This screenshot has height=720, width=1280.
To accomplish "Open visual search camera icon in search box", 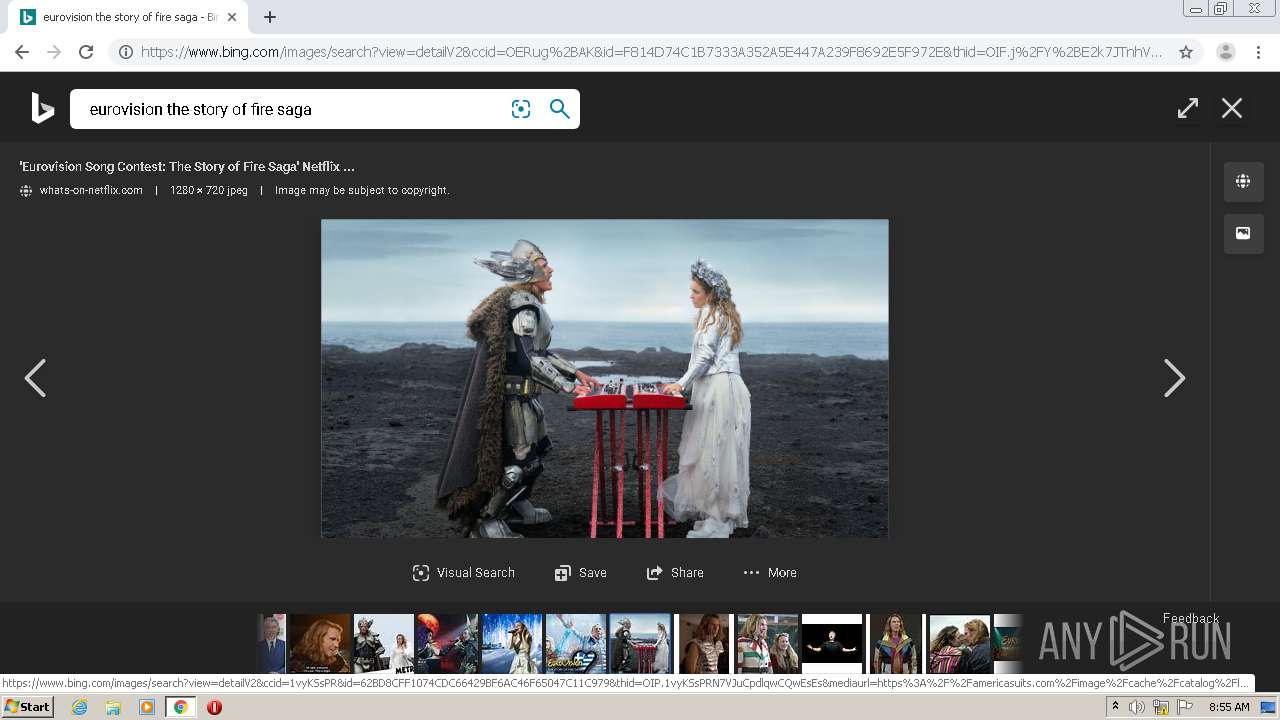I will [521, 109].
